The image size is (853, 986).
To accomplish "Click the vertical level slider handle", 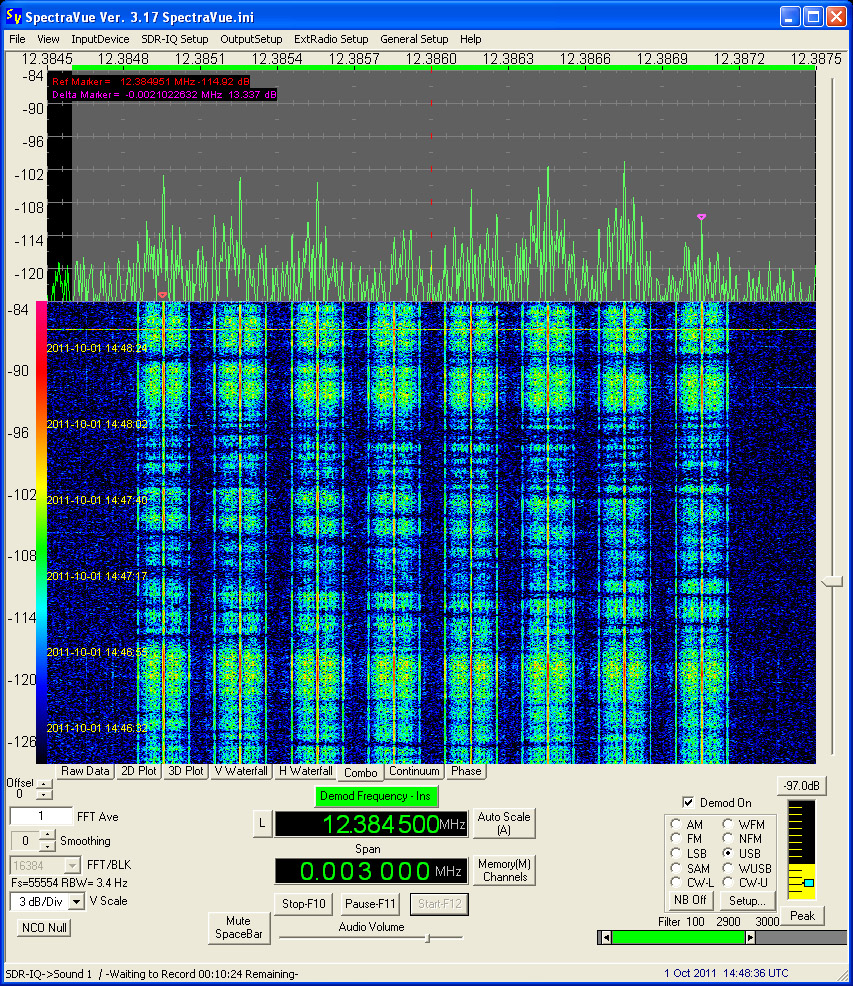I will coord(832,582).
